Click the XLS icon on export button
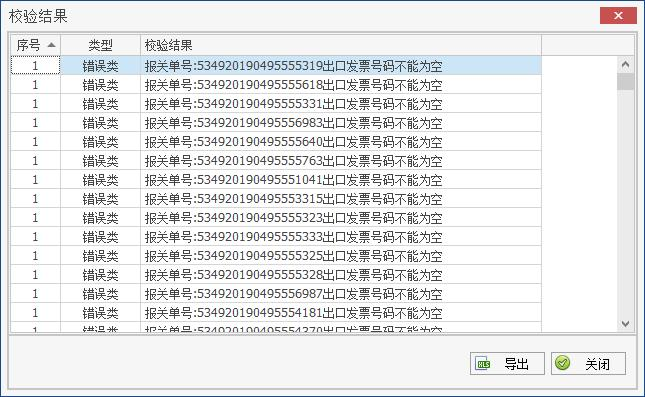The image size is (645, 397). pyautogui.click(x=483, y=364)
